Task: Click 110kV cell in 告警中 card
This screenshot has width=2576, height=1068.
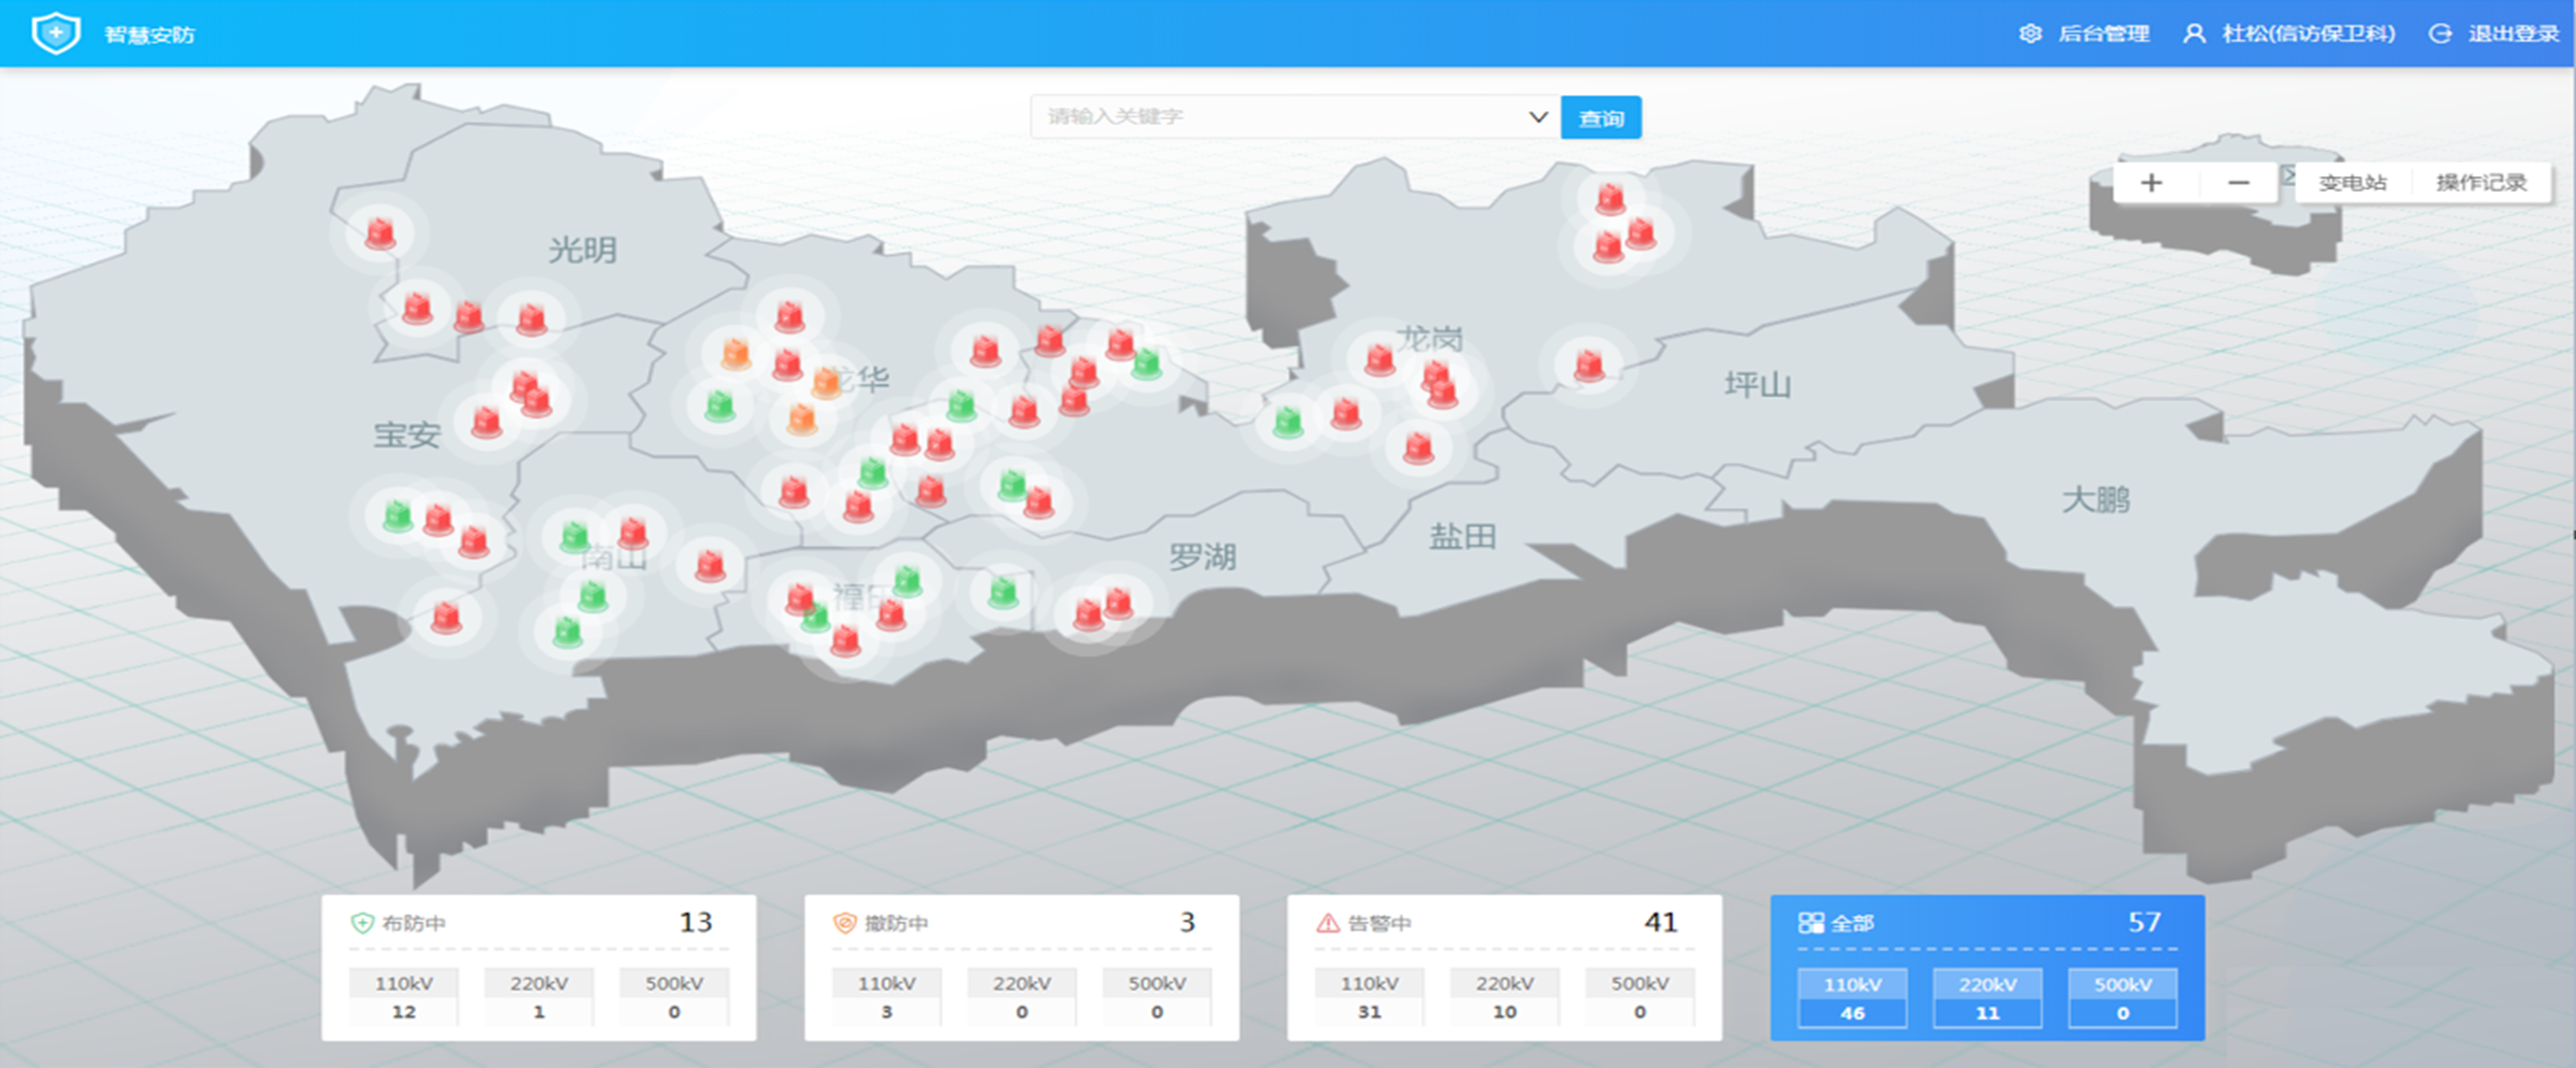Action: pos(1370,997)
